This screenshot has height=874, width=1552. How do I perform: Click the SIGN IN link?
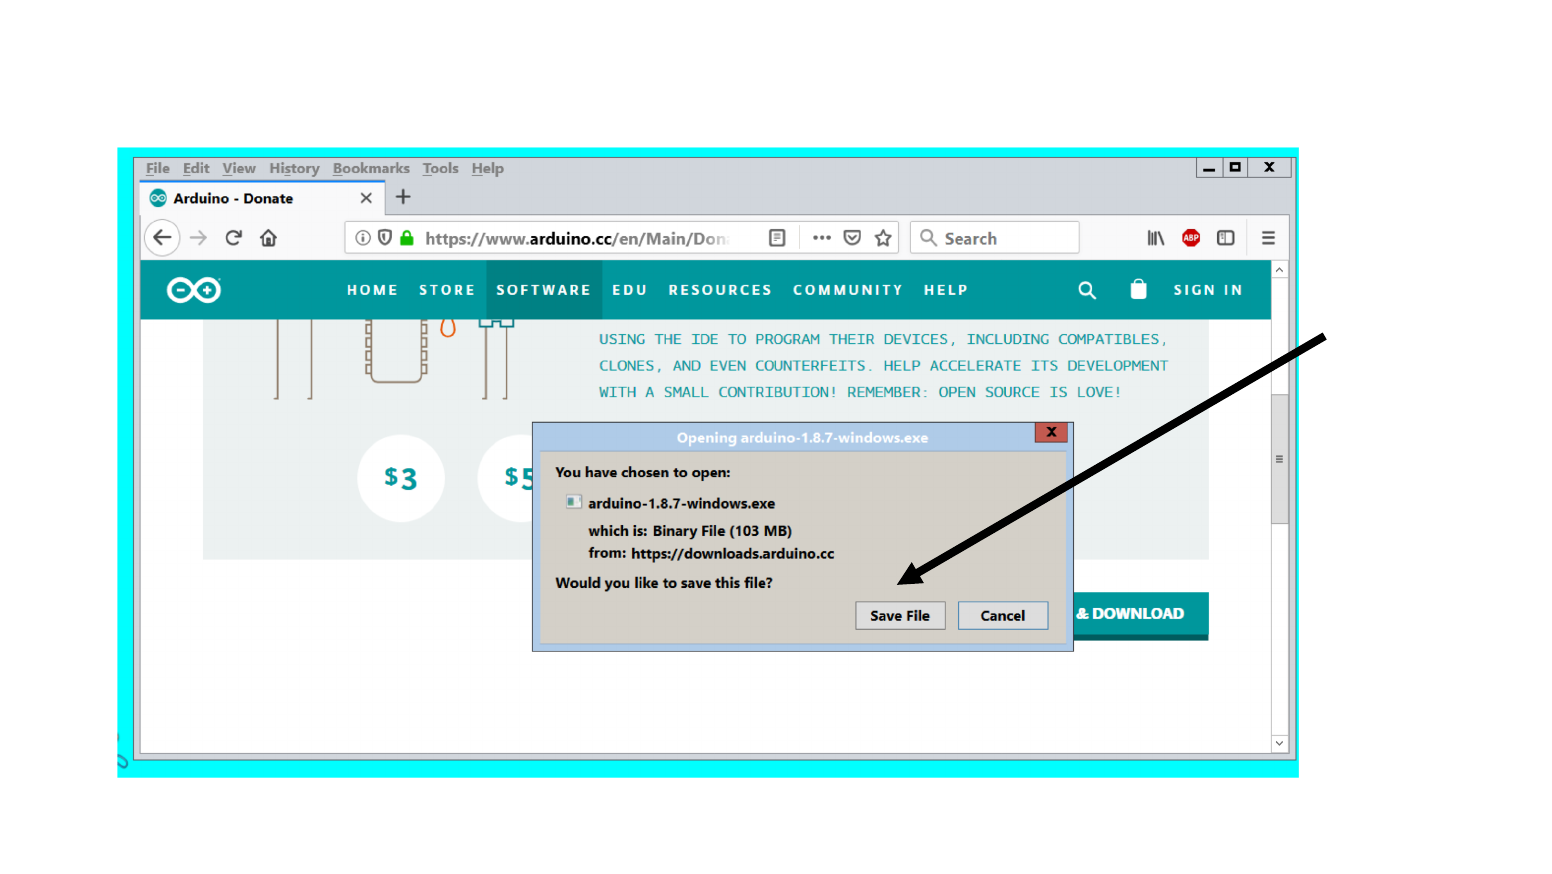(x=1208, y=290)
